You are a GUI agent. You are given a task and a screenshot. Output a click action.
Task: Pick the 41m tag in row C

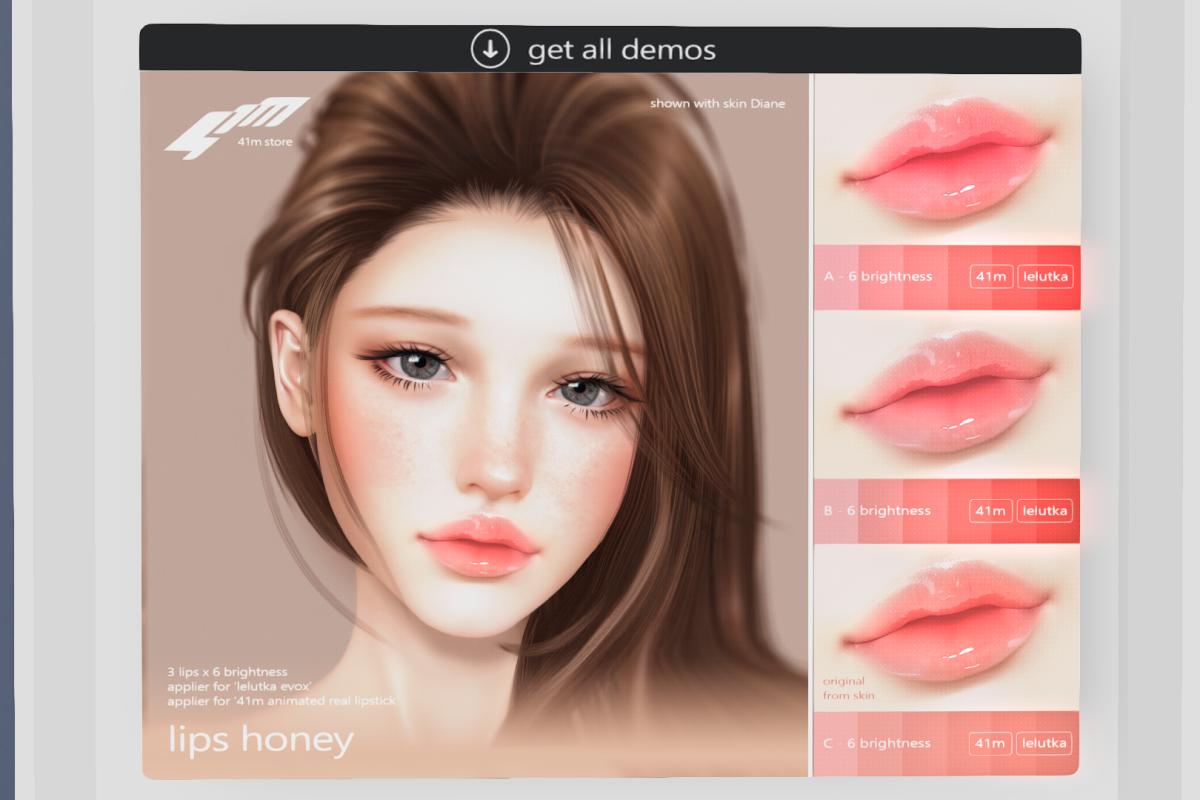991,743
